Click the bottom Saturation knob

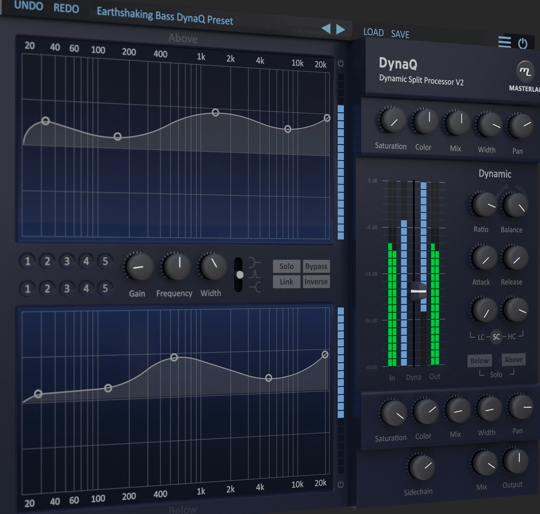(x=394, y=413)
